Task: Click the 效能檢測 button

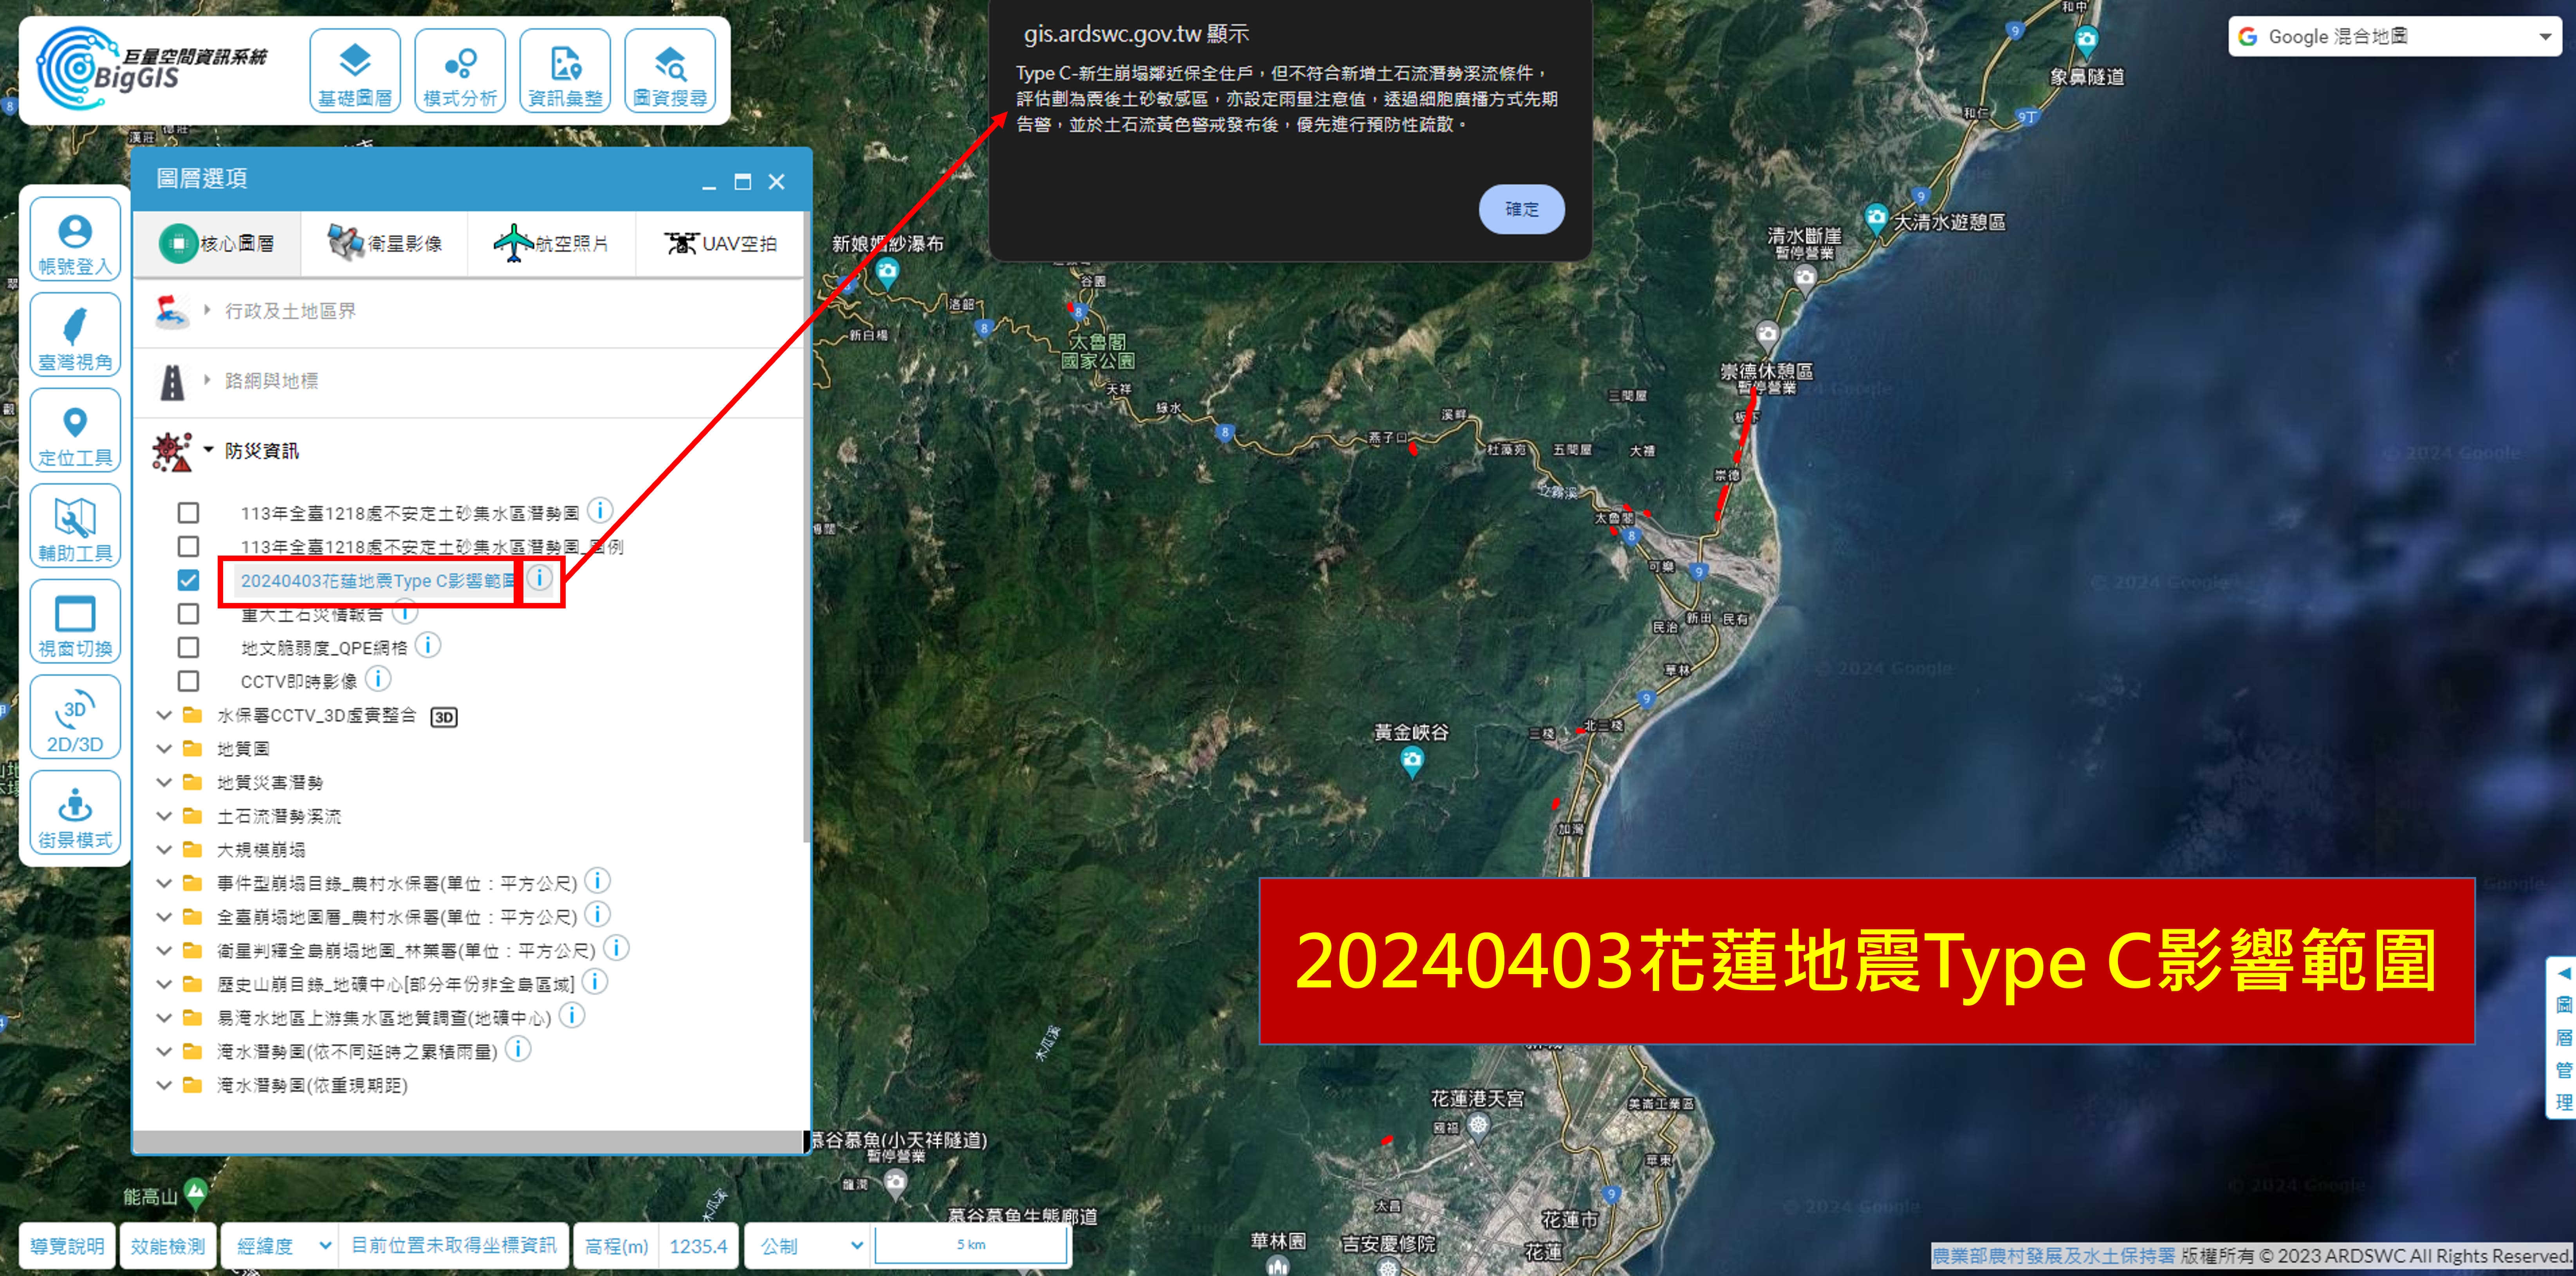Action: point(168,1246)
